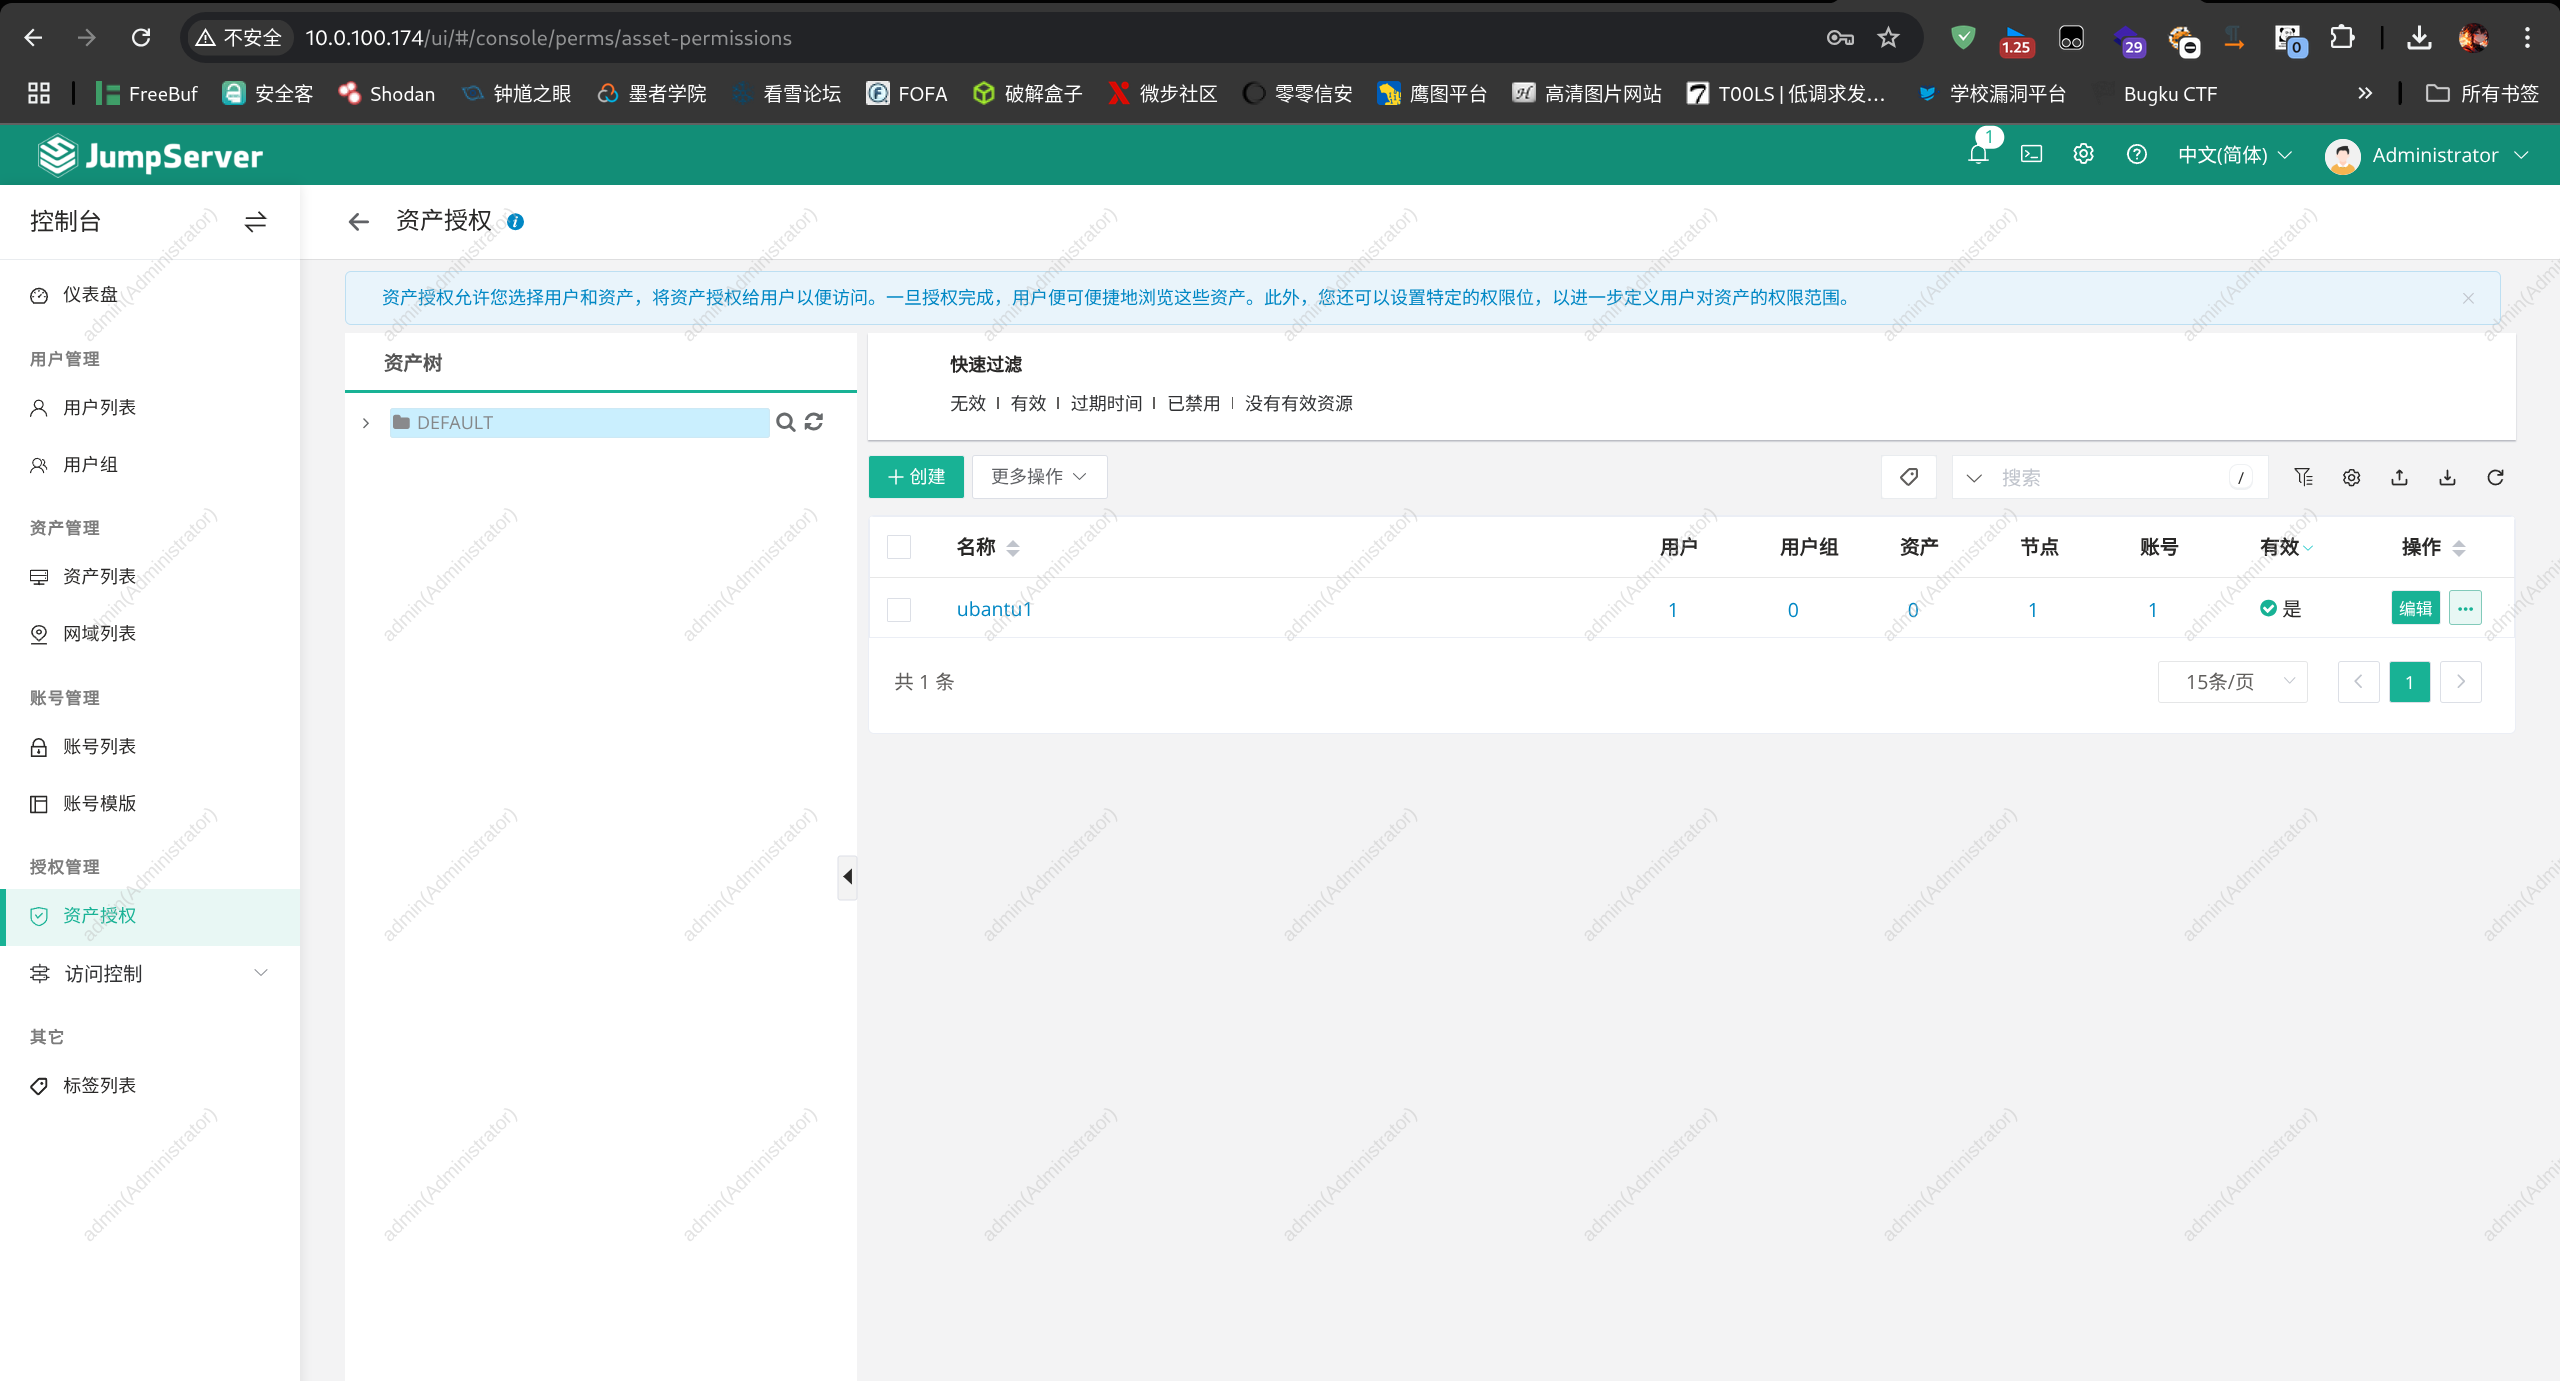Refresh the asset tree
Screen dimensions: 2560x1381
tap(814, 422)
